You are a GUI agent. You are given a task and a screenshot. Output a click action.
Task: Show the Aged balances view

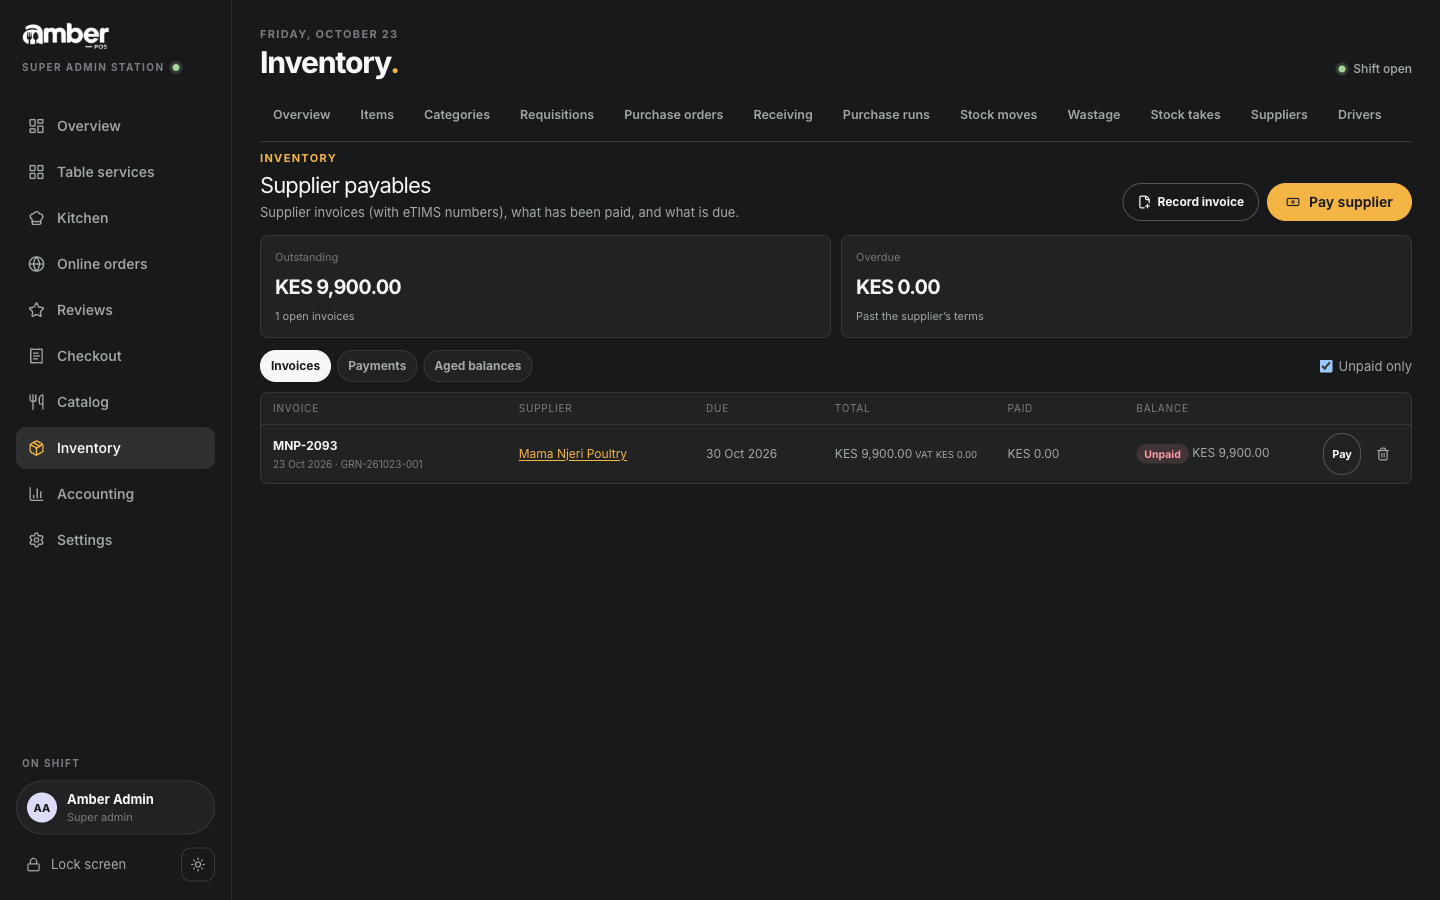(x=478, y=366)
